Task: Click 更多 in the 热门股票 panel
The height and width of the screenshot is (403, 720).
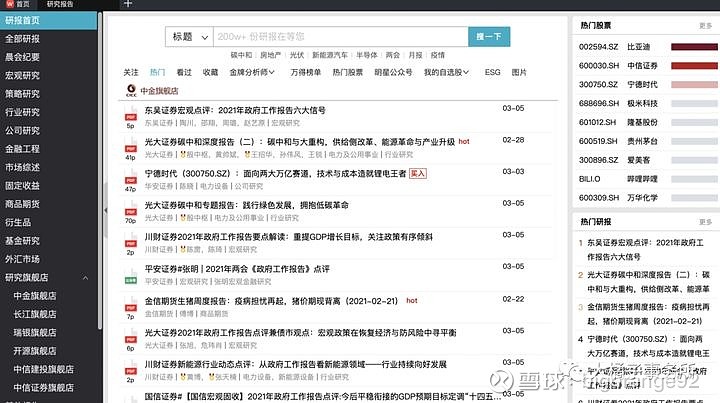Action: [705, 26]
